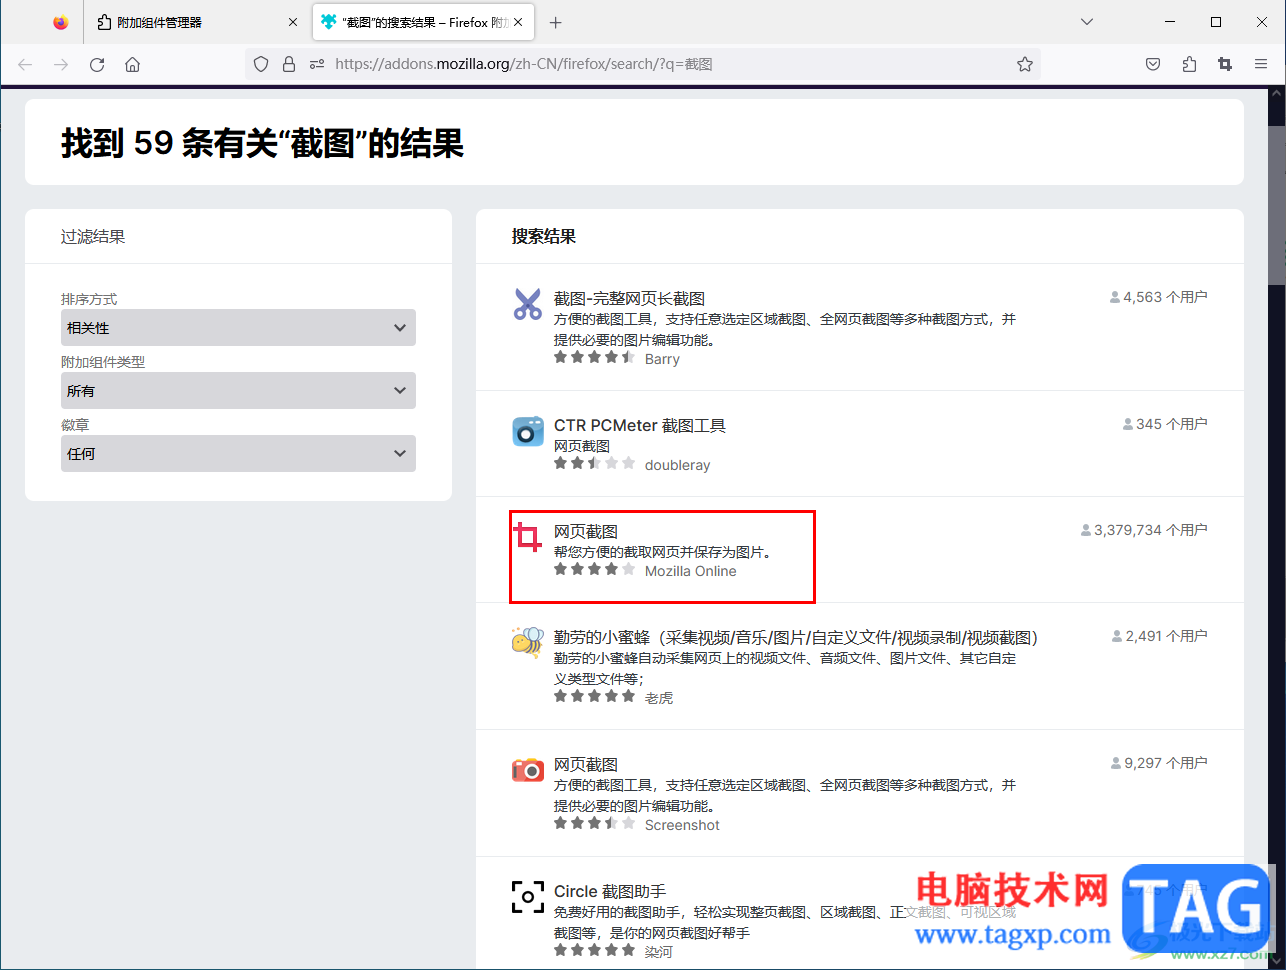The image size is (1286, 970).
Task: Open the Firefox application menu
Action: tap(1261, 64)
